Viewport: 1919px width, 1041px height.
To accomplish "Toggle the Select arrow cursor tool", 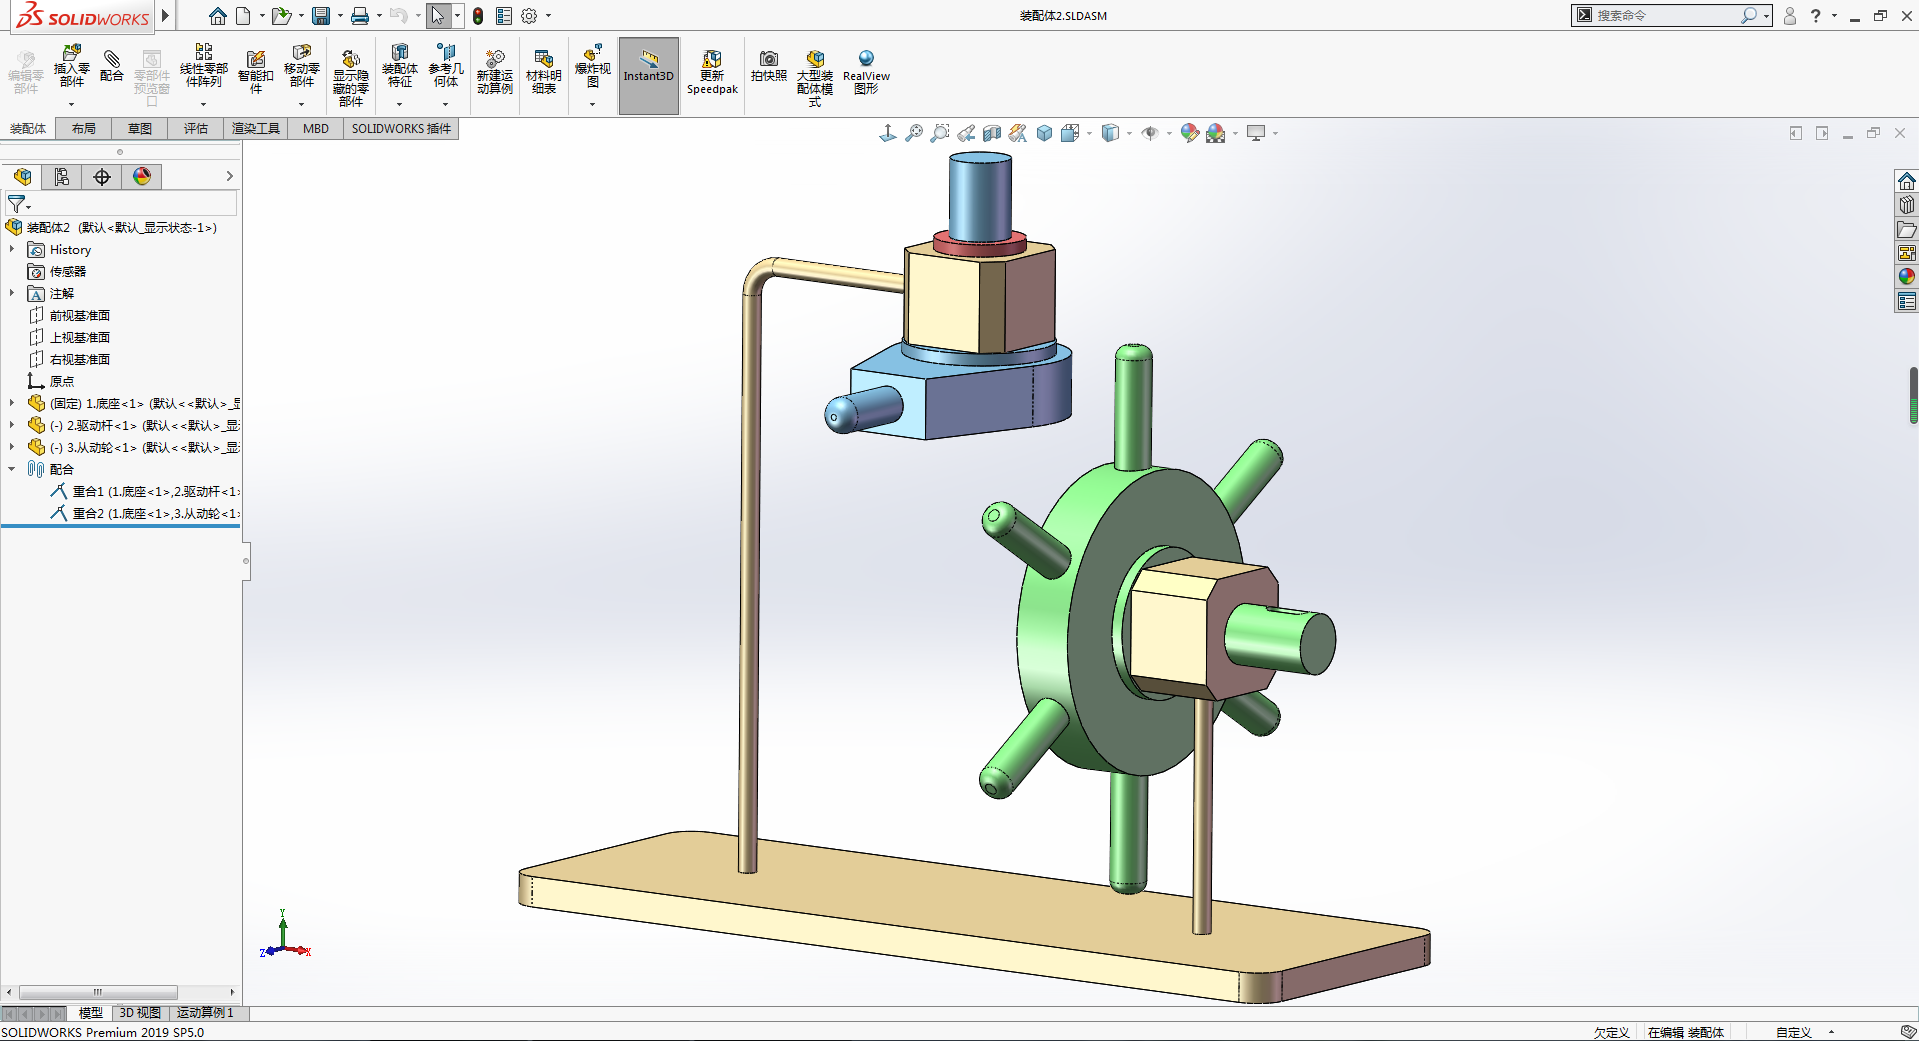I will pyautogui.click(x=438, y=16).
